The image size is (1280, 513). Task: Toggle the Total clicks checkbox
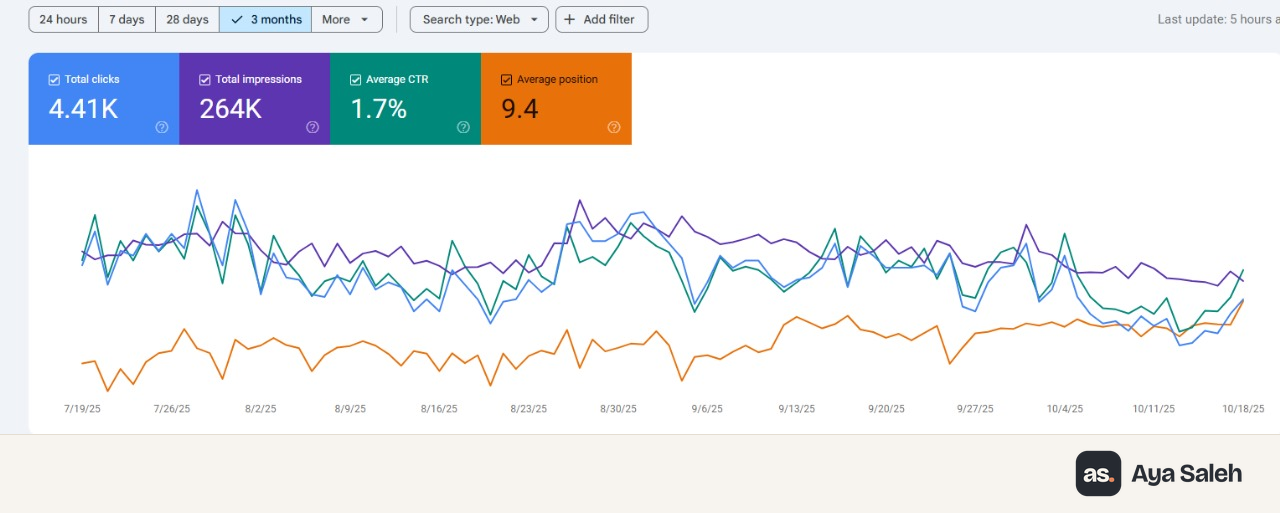[54, 80]
